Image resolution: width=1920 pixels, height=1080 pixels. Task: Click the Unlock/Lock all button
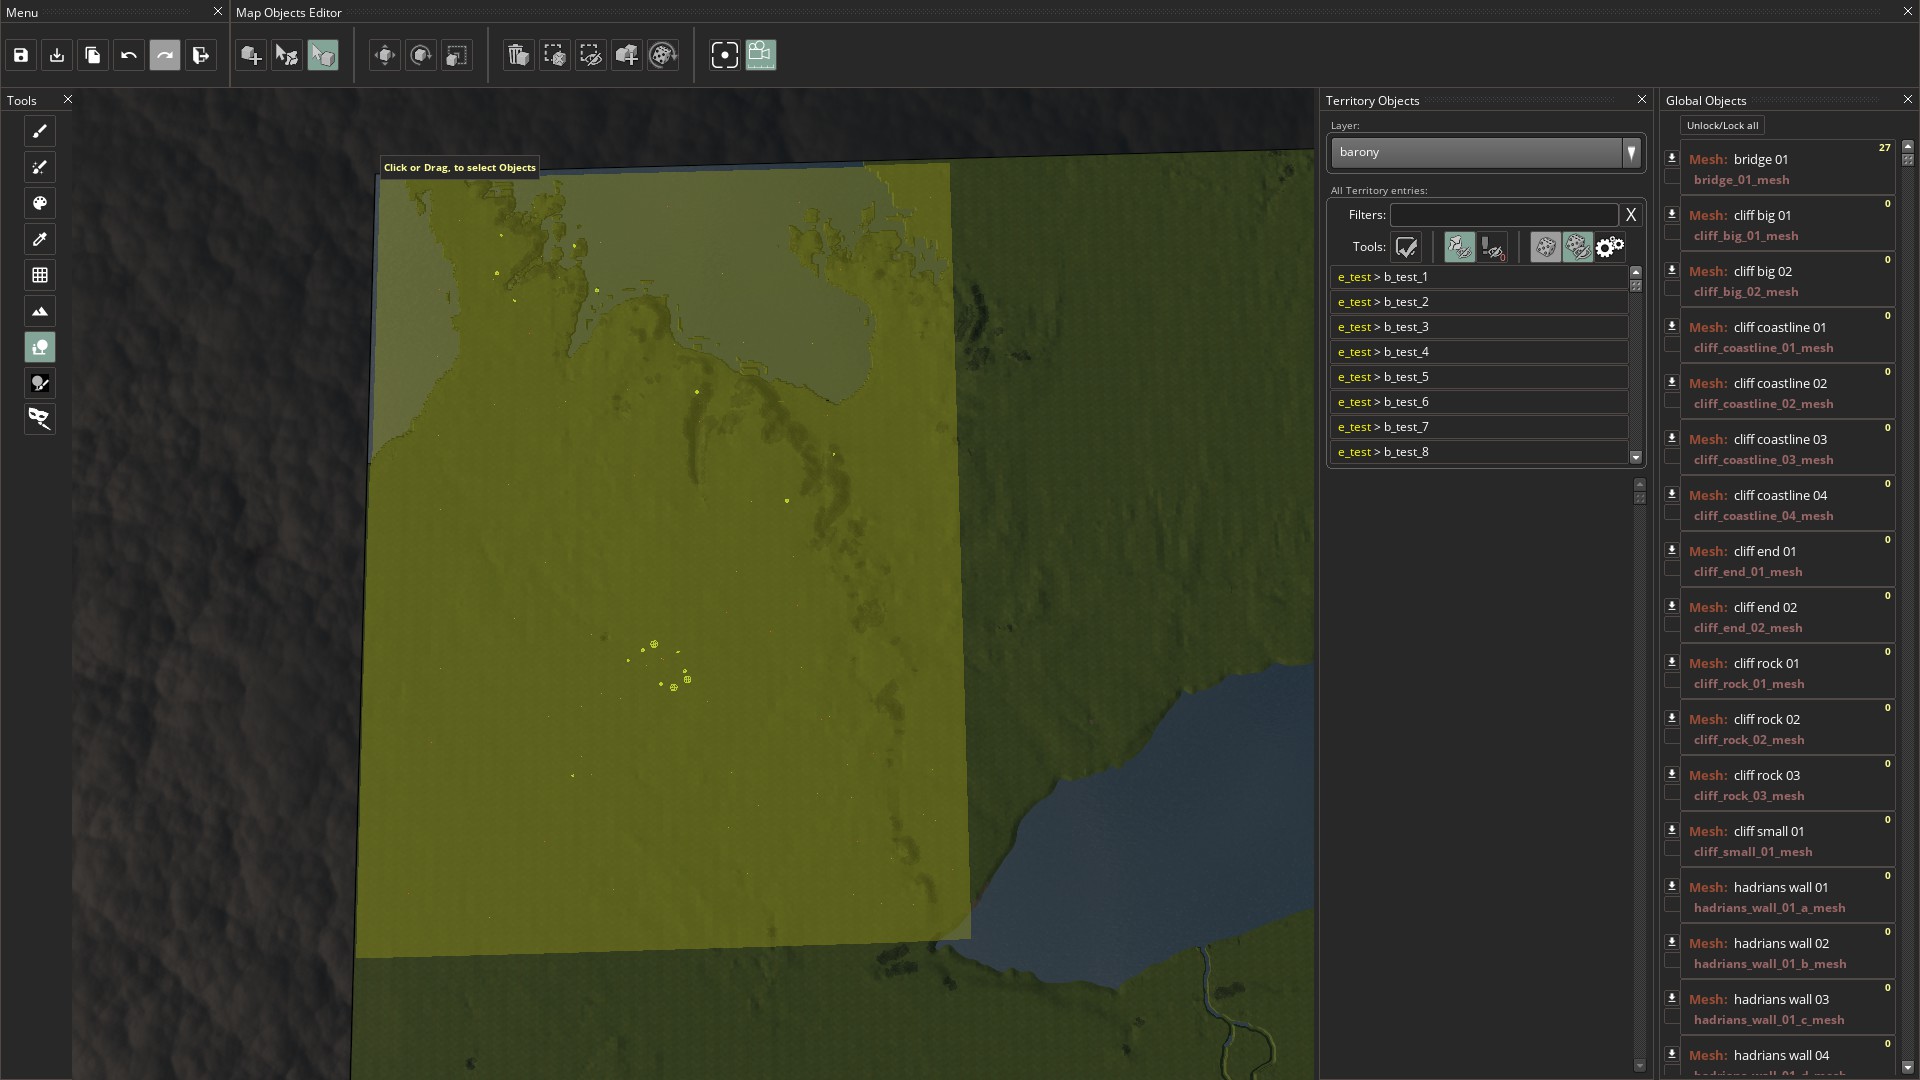point(1721,125)
